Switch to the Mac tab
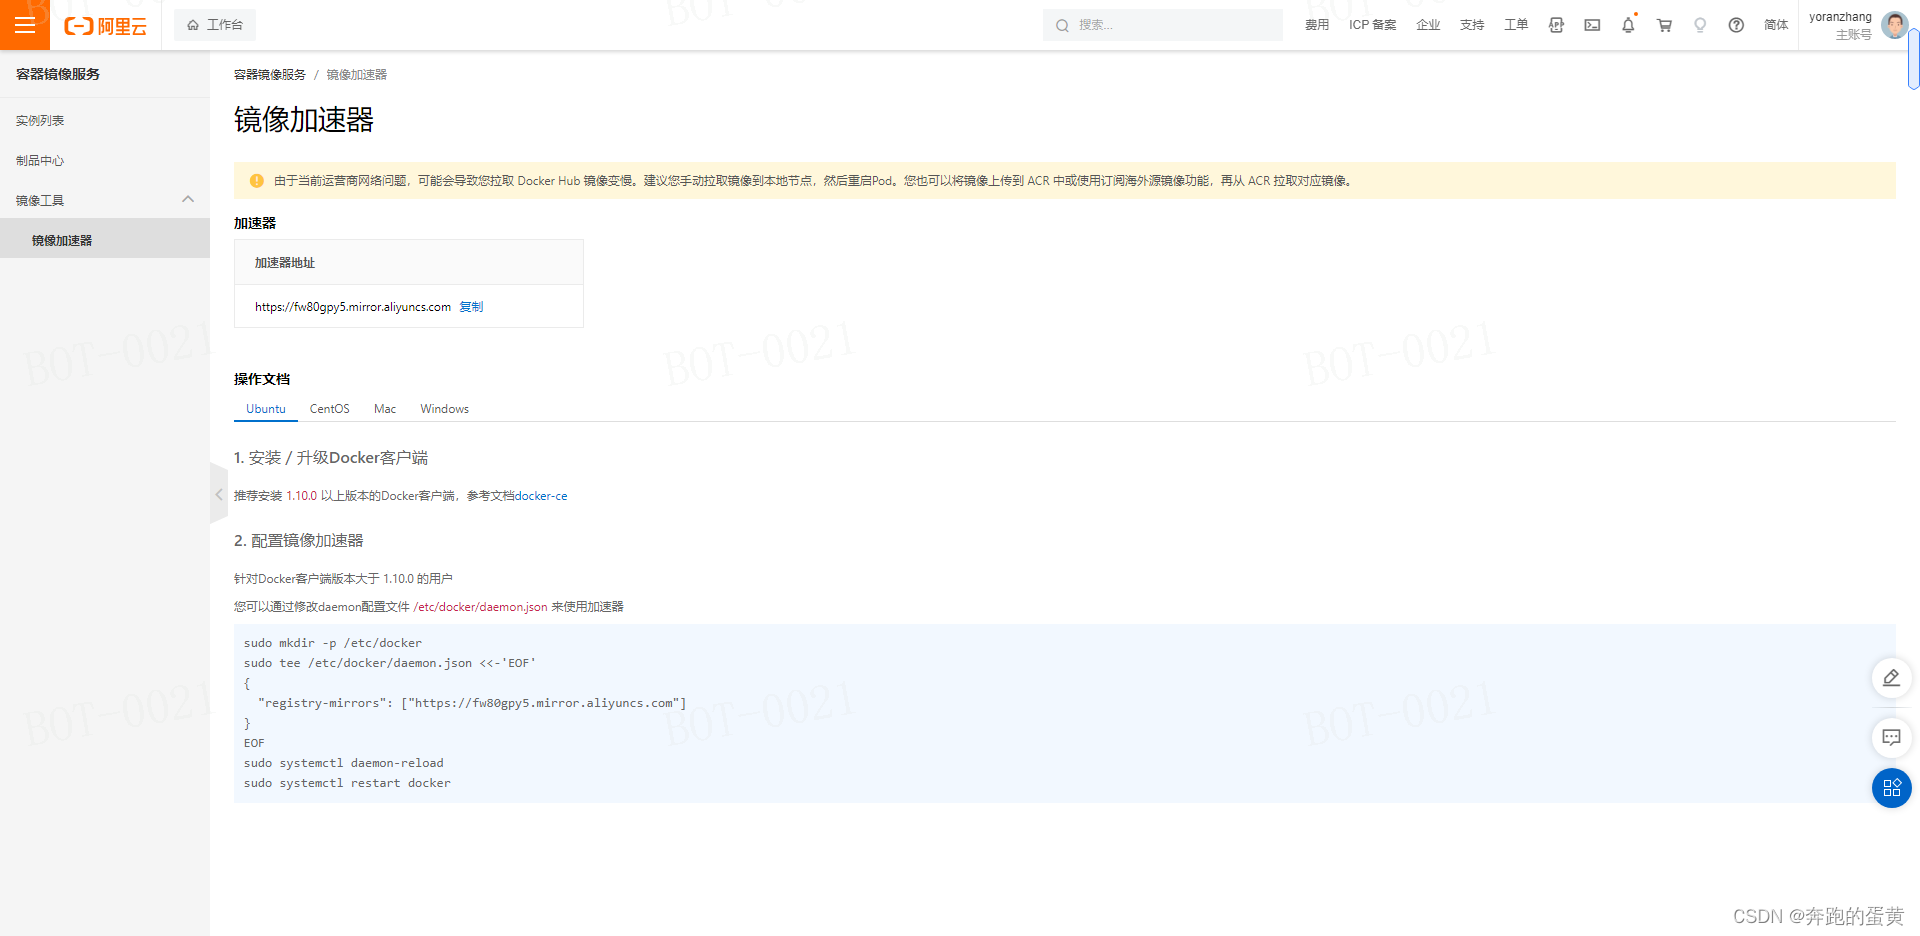 pyautogui.click(x=385, y=409)
